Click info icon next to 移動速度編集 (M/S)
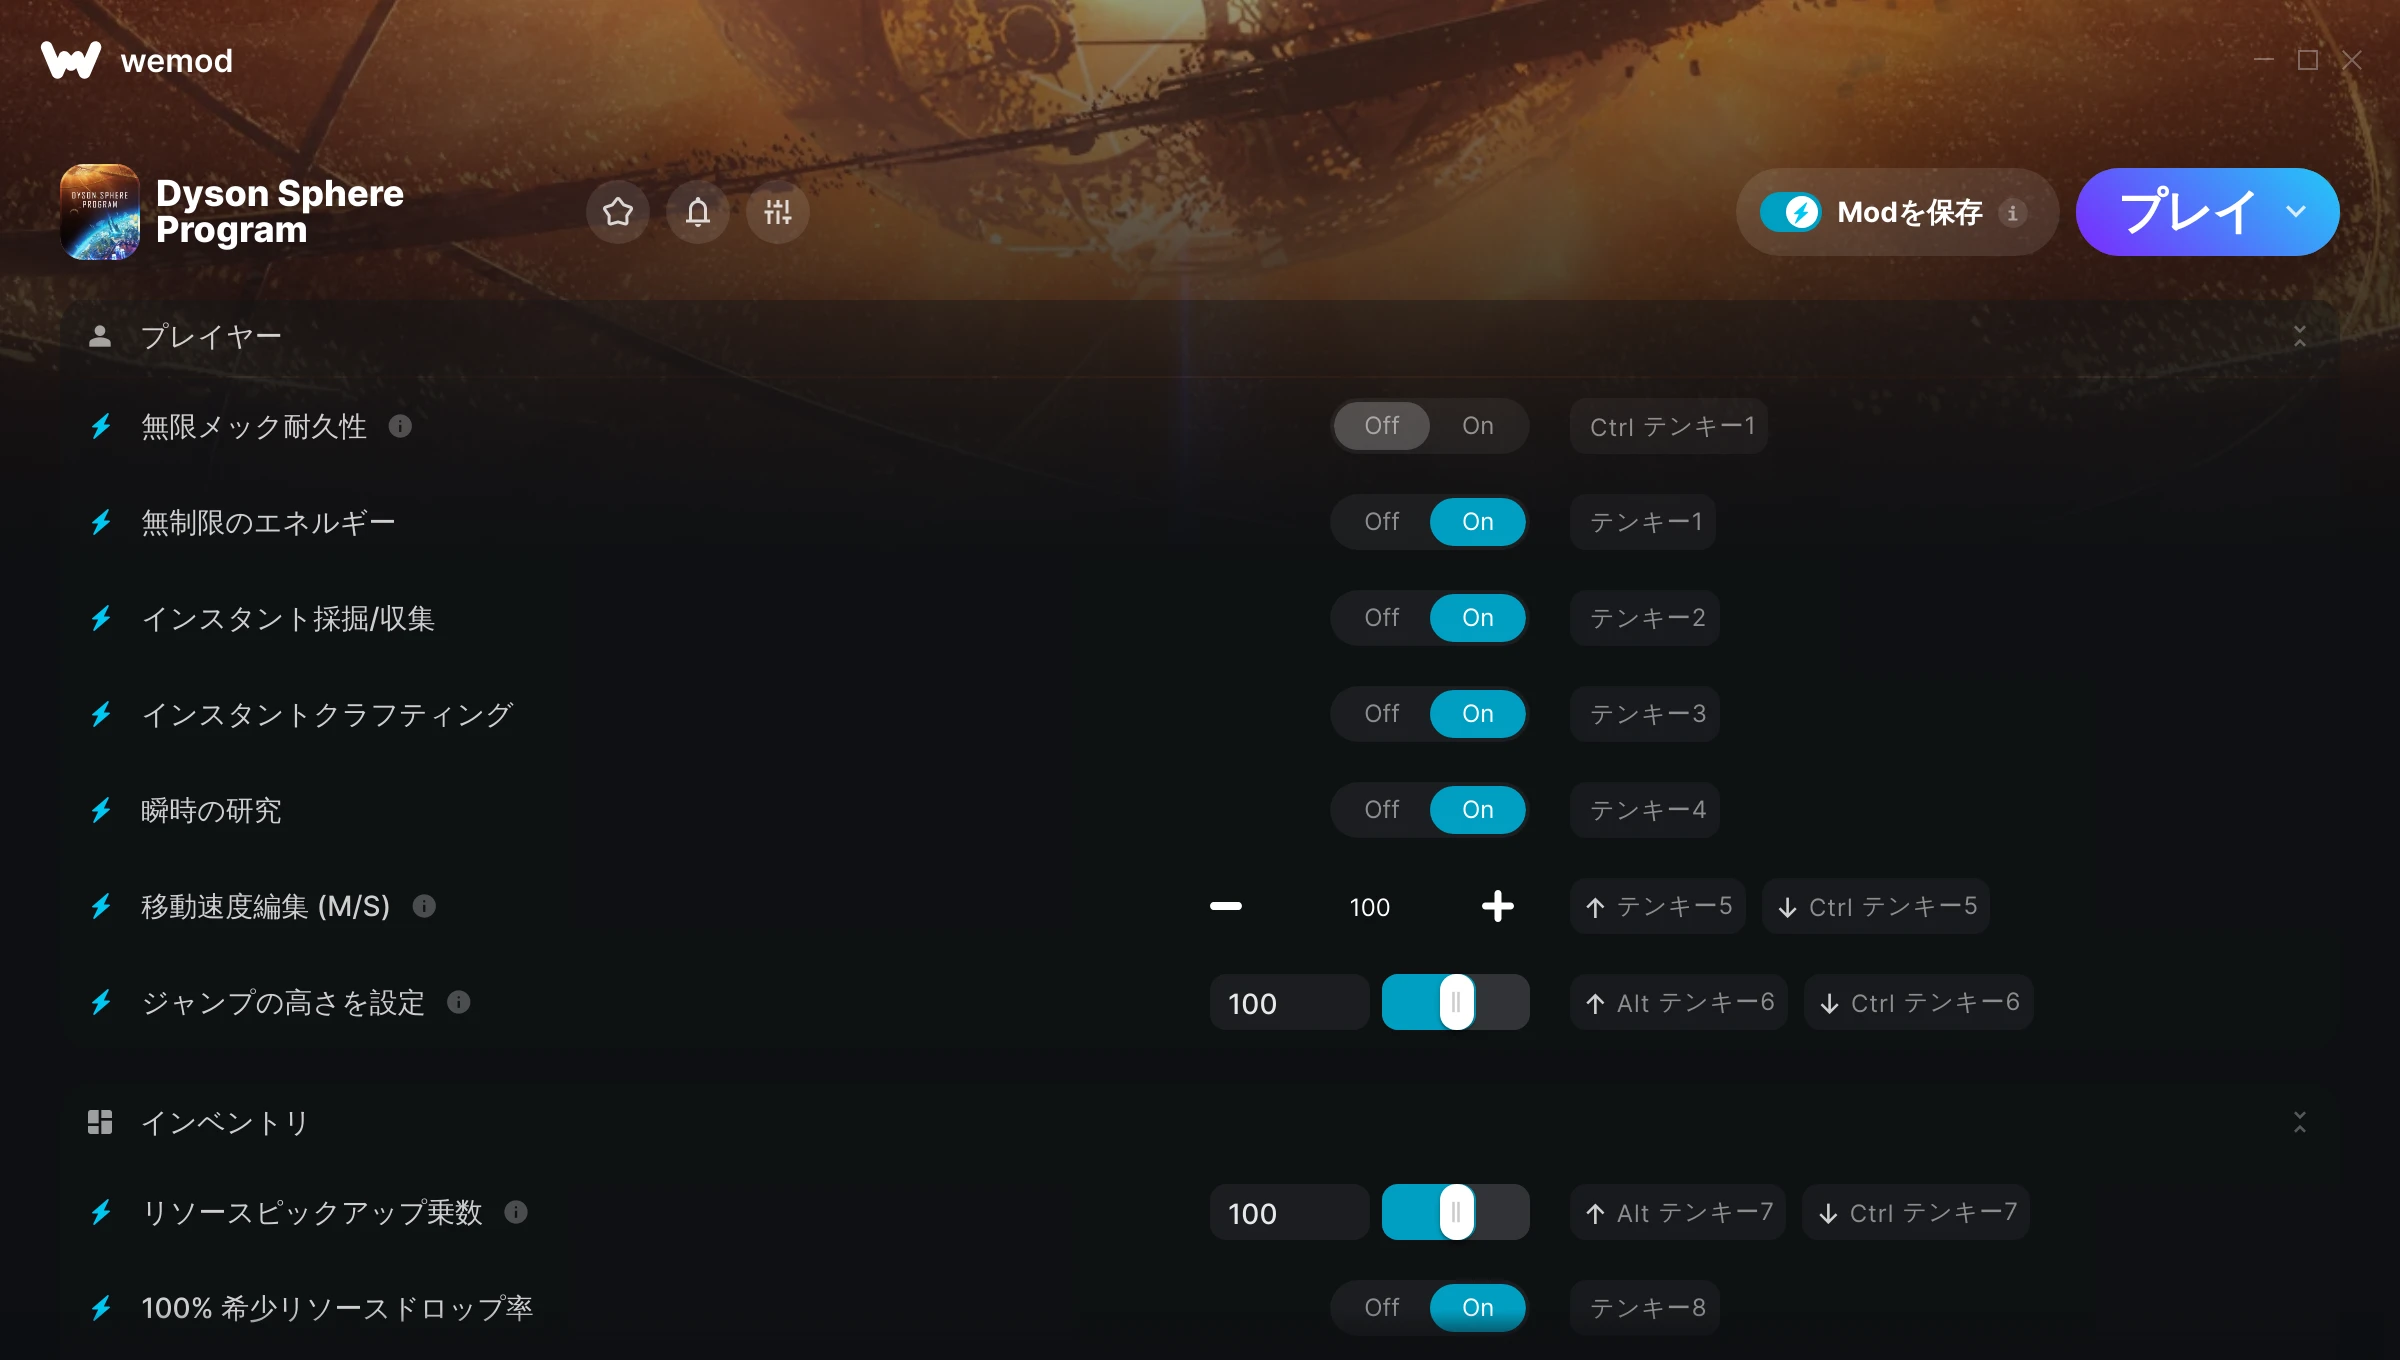The height and width of the screenshot is (1360, 2400). tap(424, 906)
